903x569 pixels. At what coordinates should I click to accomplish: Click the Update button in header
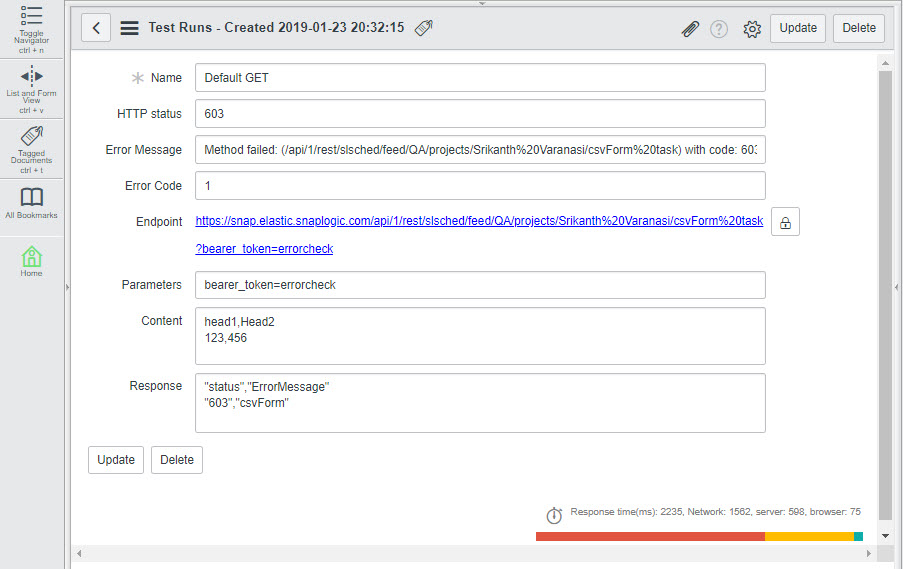[798, 28]
